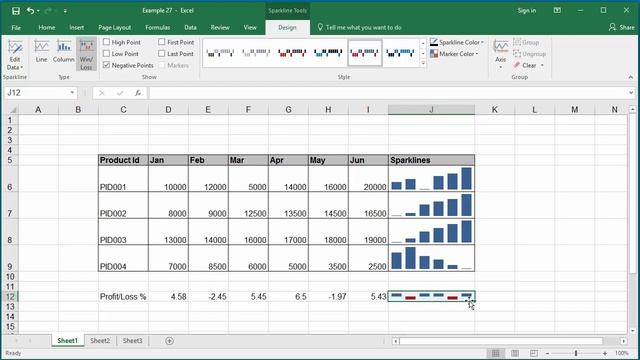Expand the Clear dropdown arrow
Viewport: 640px width, 360px height.
coord(542,65)
